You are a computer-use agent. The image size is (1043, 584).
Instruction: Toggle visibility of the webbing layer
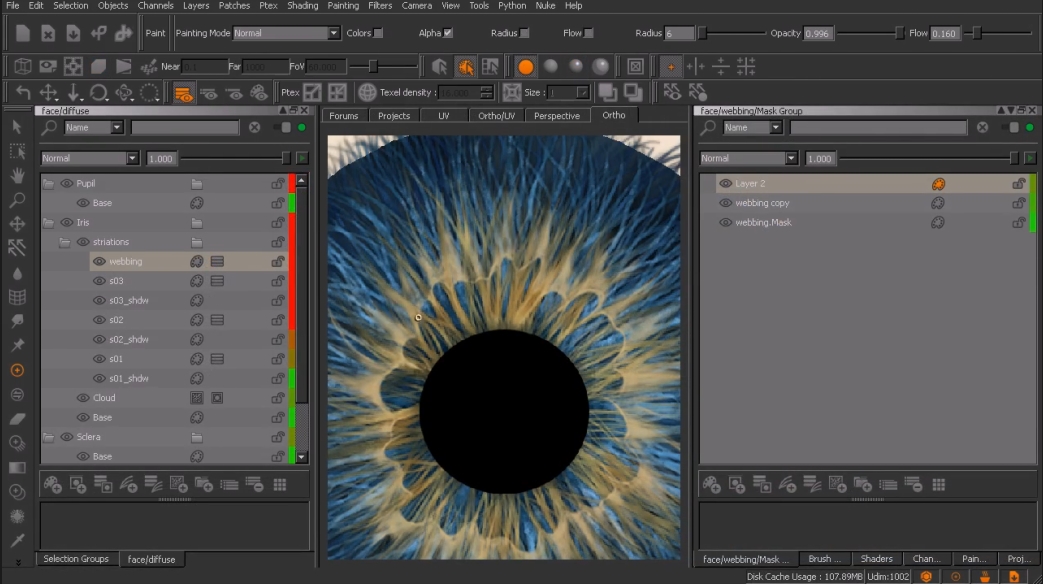[x=99, y=261]
